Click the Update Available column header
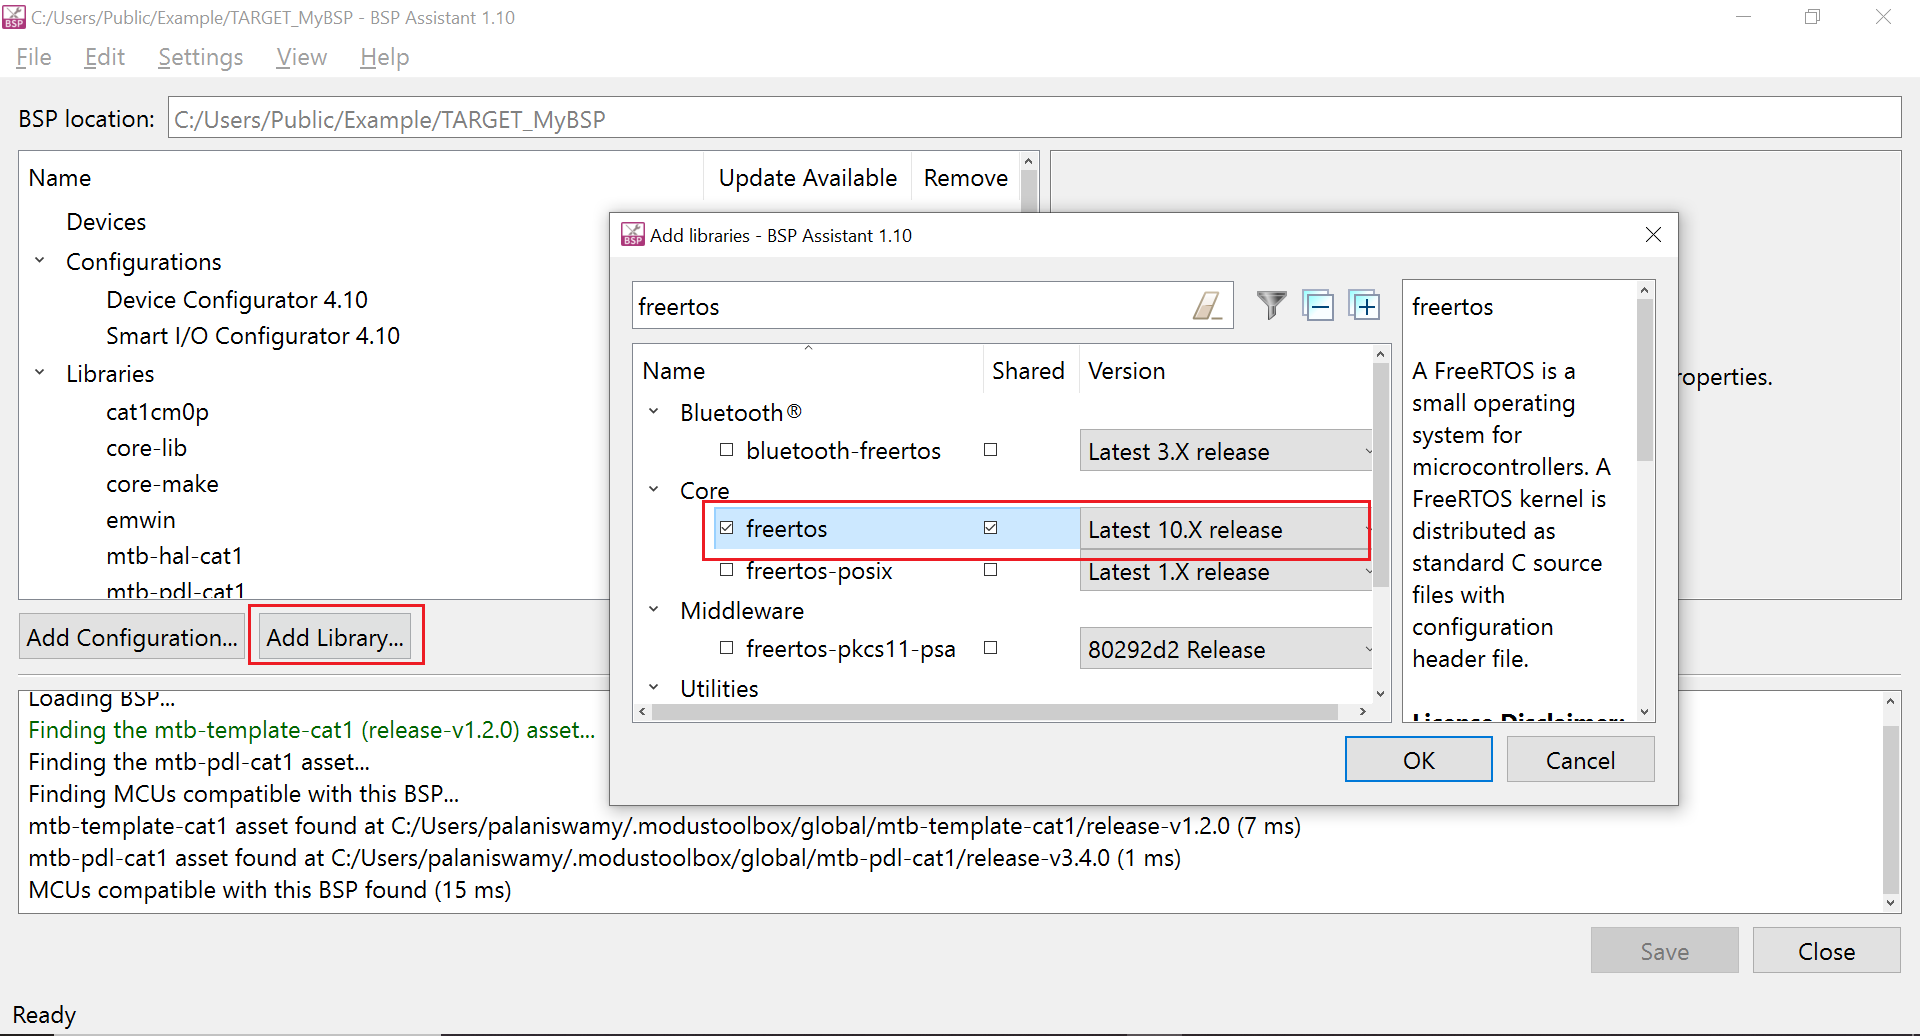Image resolution: width=1920 pixels, height=1036 pixels. tap(807, 177)
